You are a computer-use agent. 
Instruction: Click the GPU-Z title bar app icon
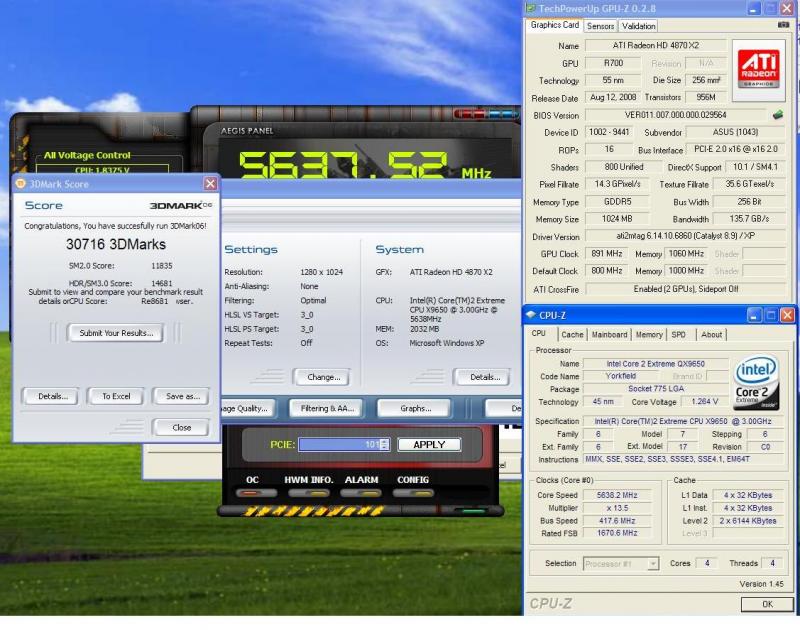531,8
